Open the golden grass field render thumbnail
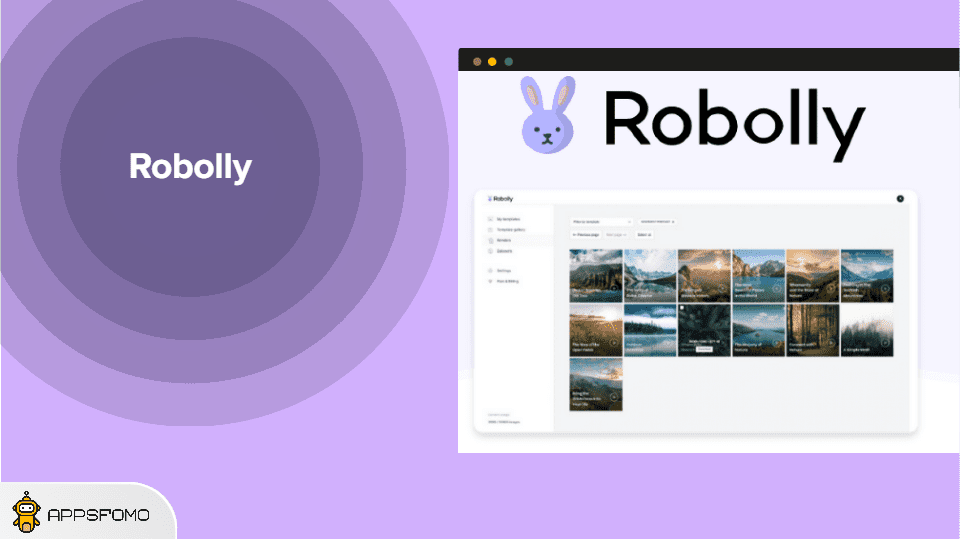Image resolution: width=960 pixels, height=539 pixels. coord(596,330)
